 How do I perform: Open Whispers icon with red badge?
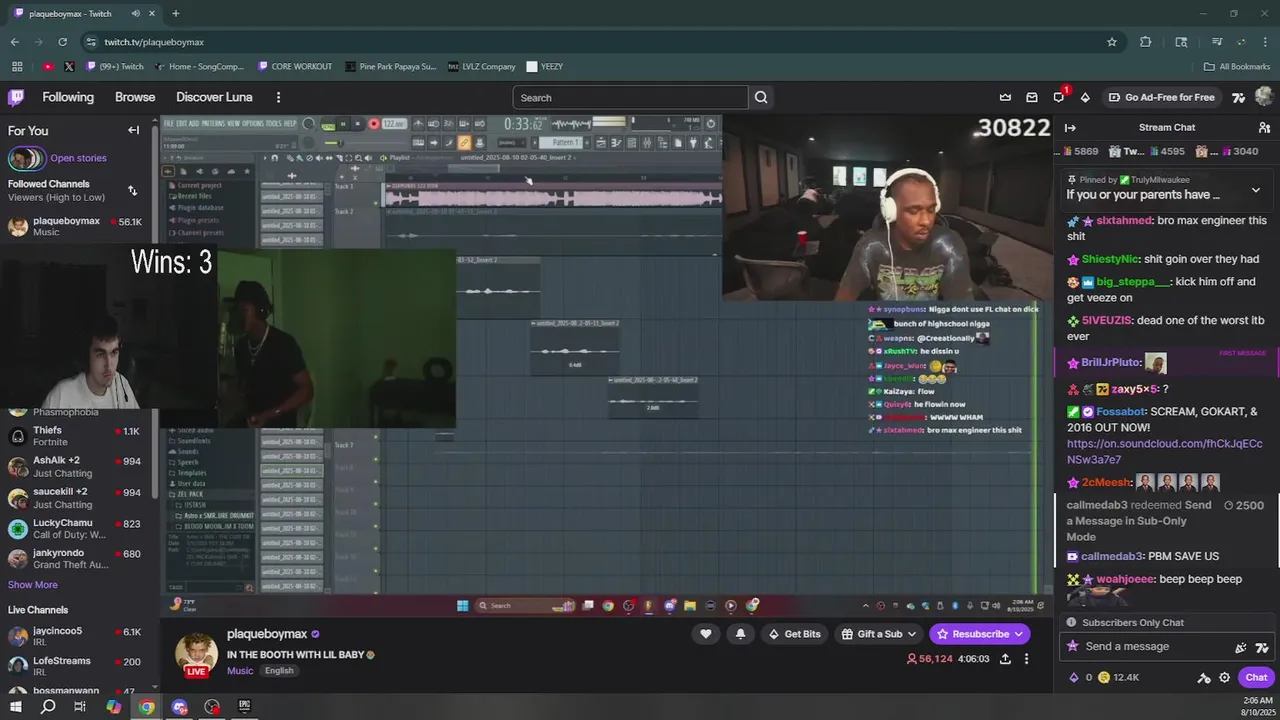(1059, 97)
